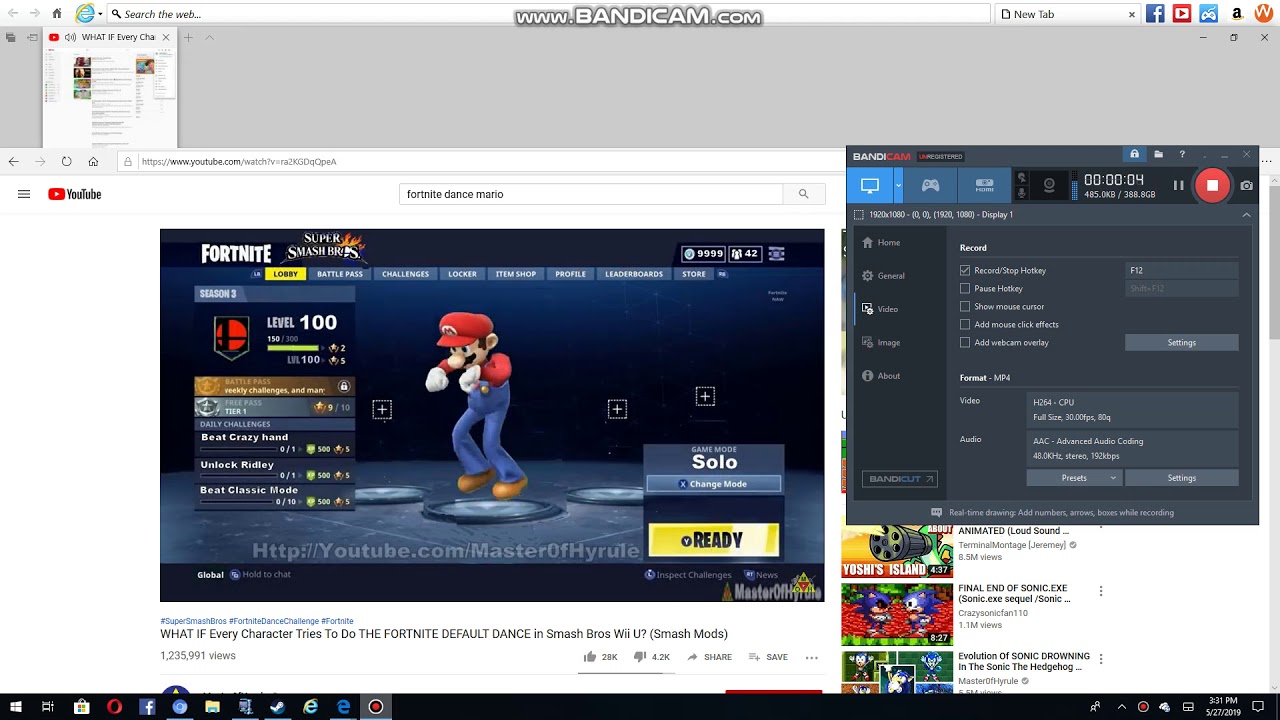Take screenshot with Bandicam camera icon
Viewport: 1280px width, 720px height.
(1246, 185)
